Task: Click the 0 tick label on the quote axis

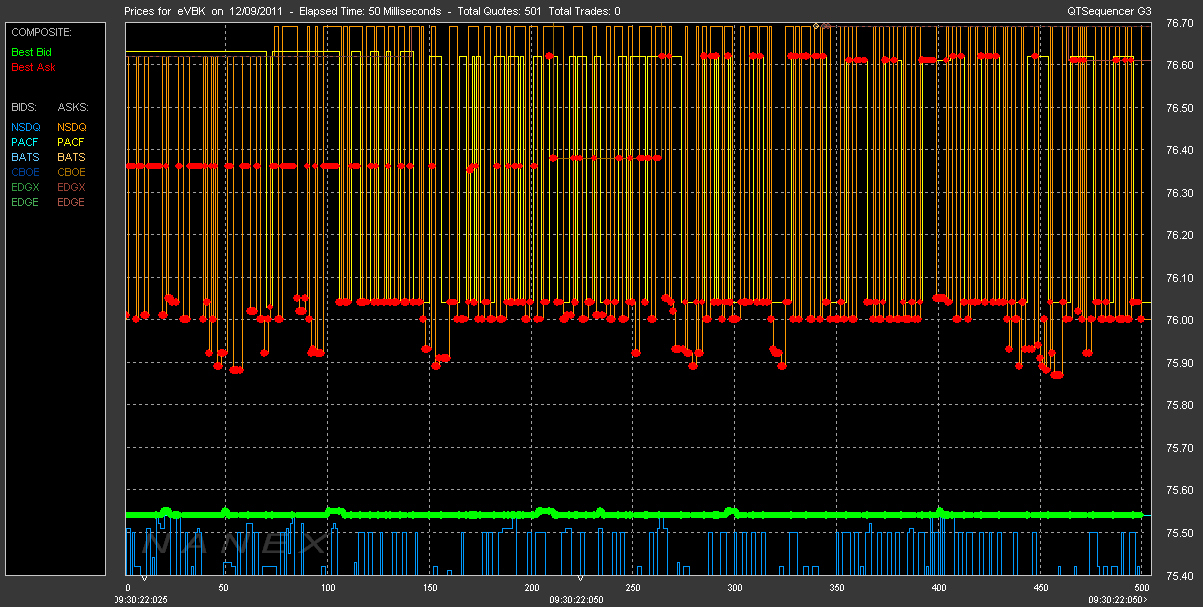Action: point(127,587)
